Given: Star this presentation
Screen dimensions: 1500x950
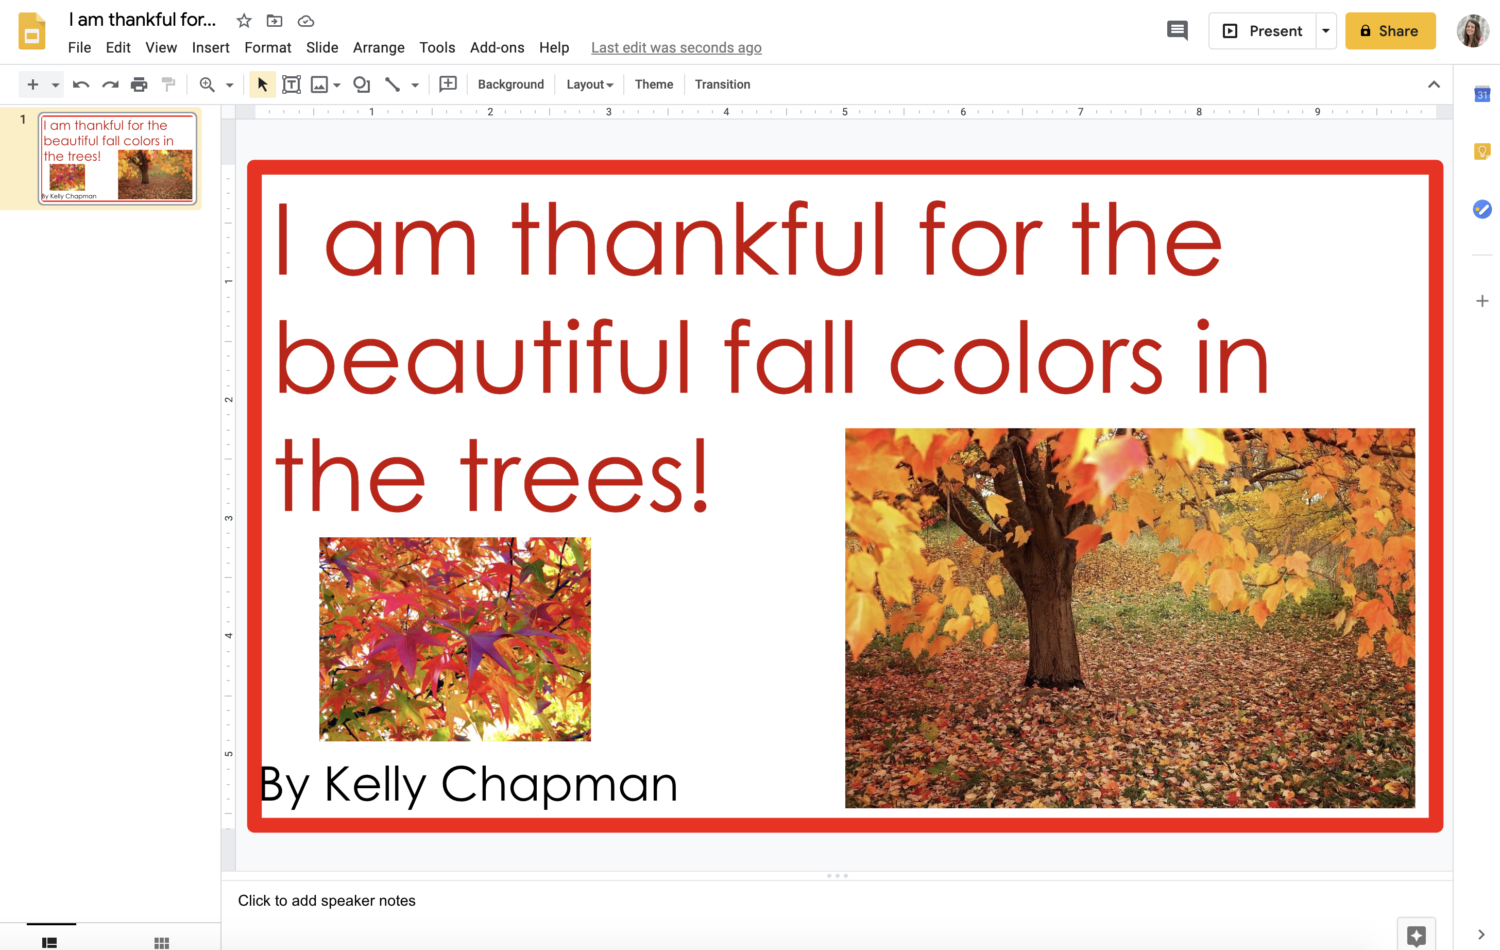Looking at the screenshot, I should 243,20.
